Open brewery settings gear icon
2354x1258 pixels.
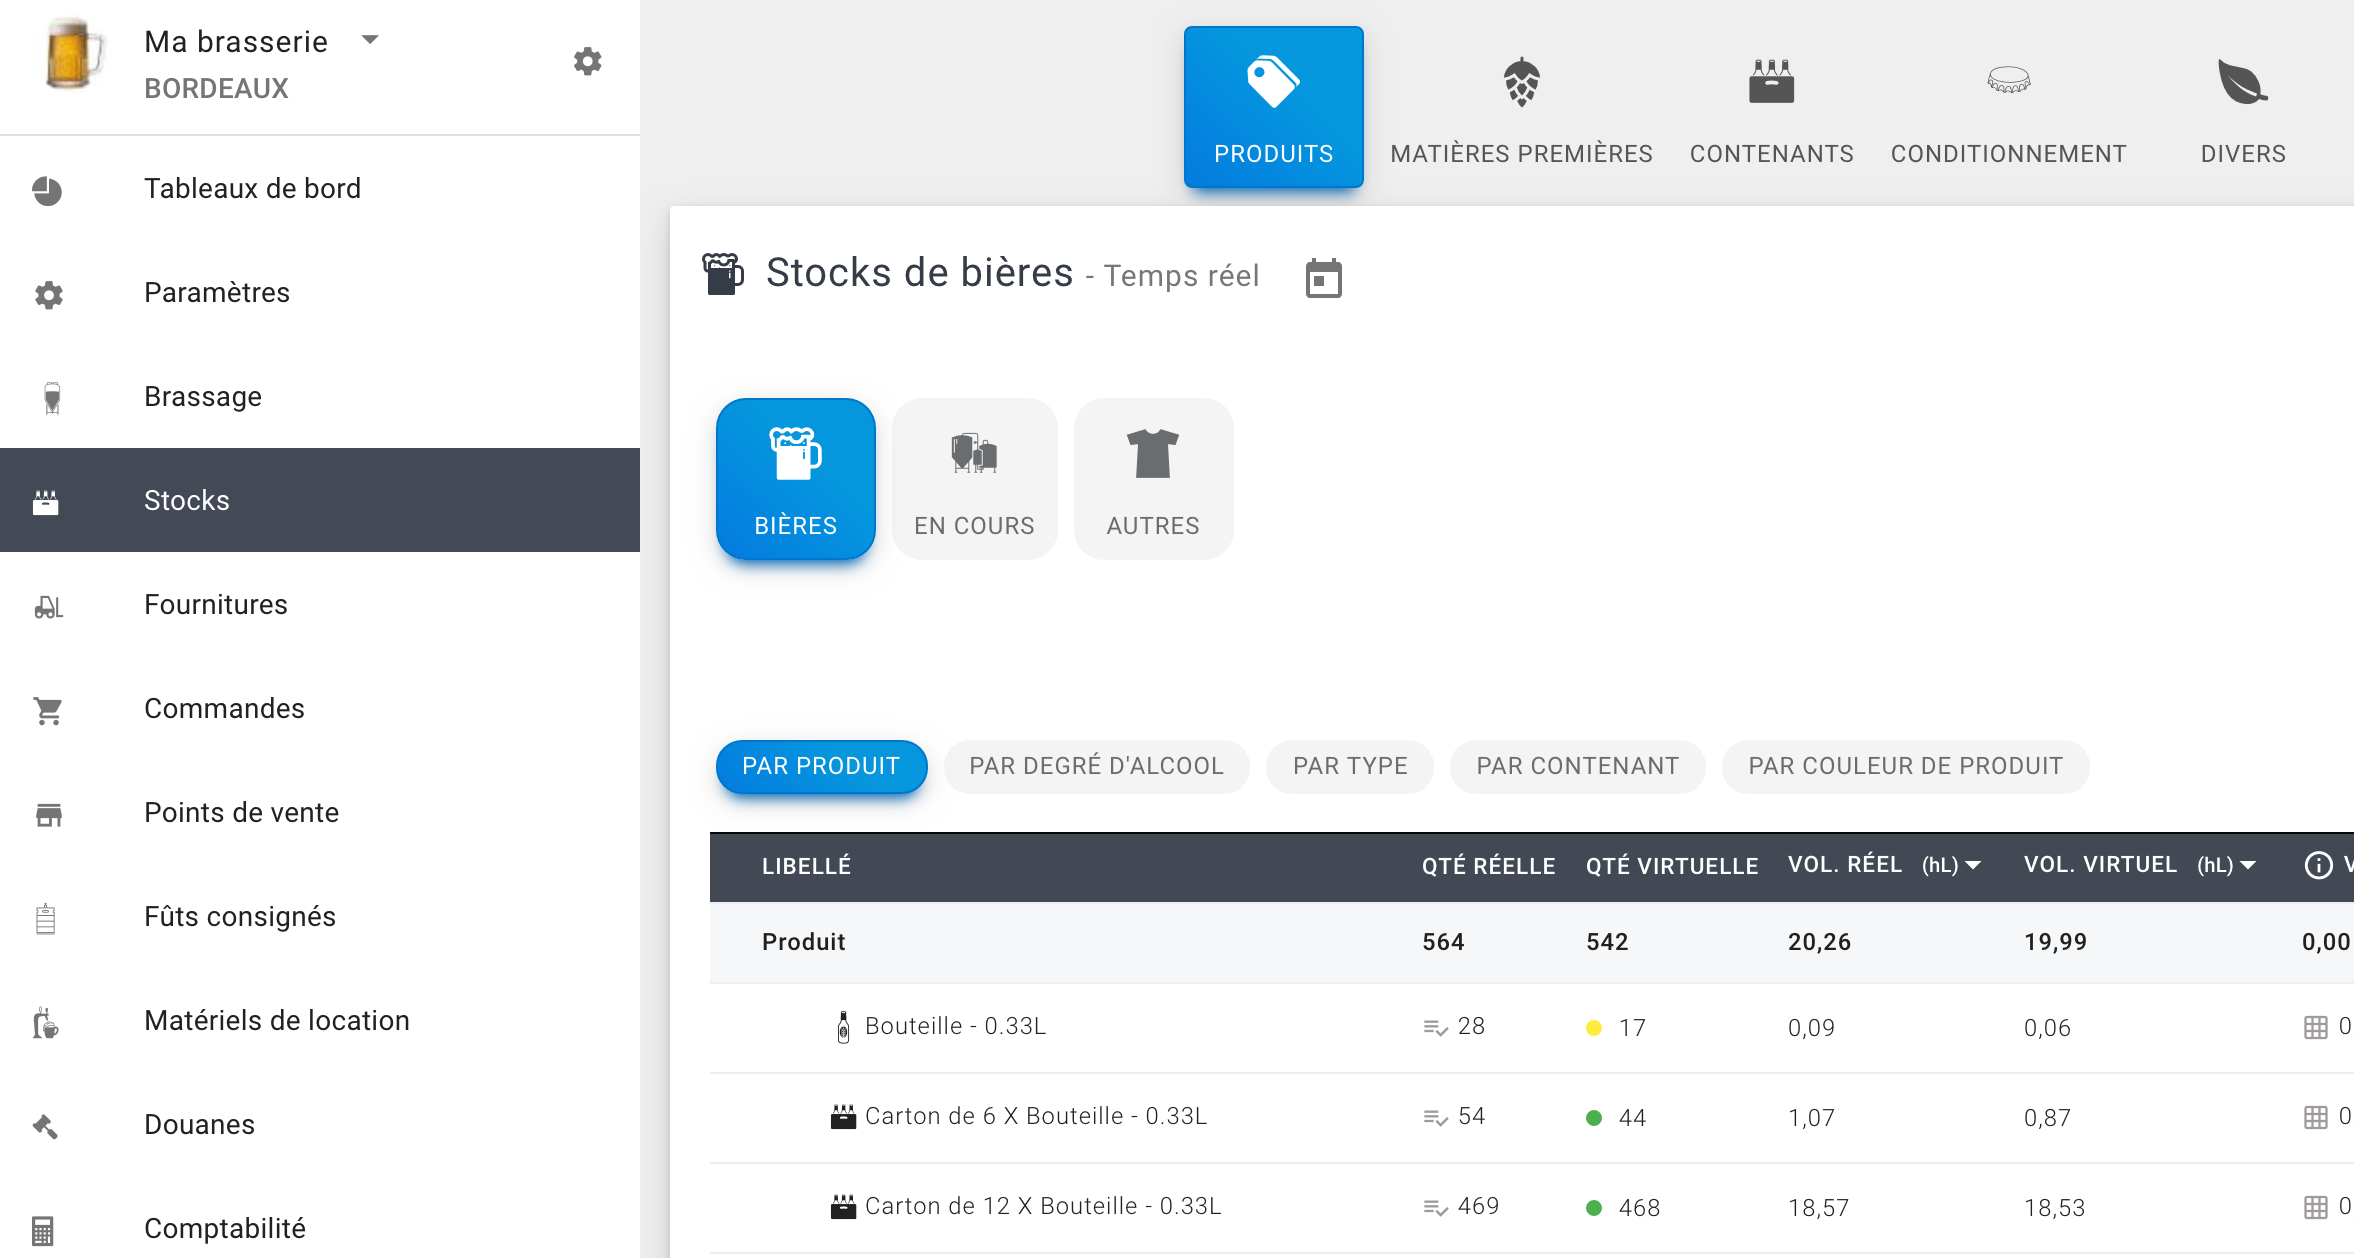pos(588,62)
